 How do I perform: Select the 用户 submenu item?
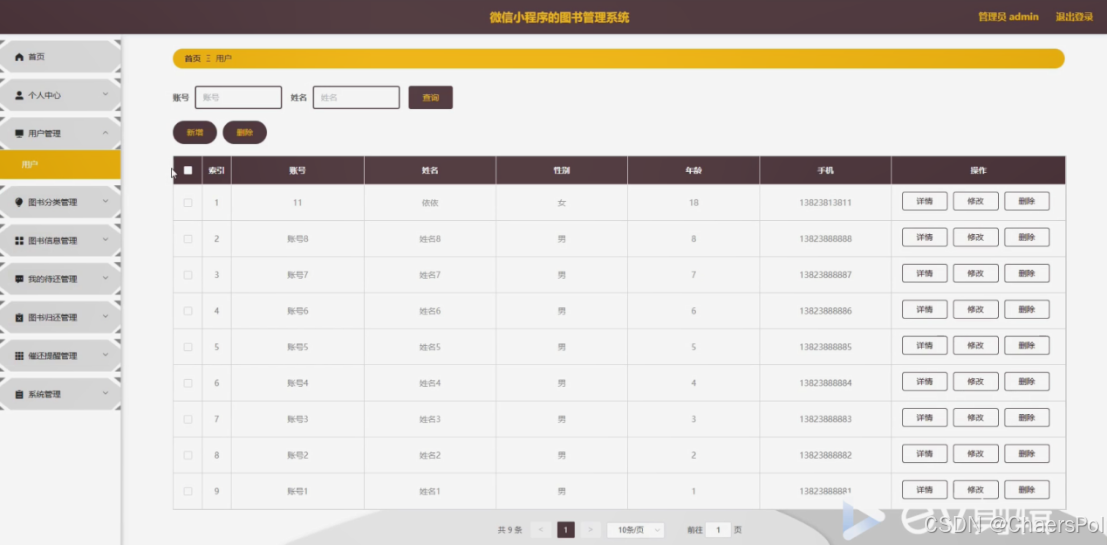(x=60, y=165)
